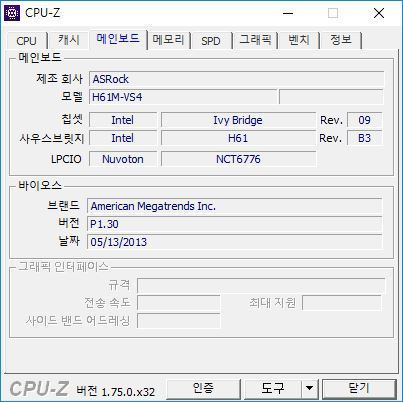Open the 정보 tab

(x=341, y=40)
